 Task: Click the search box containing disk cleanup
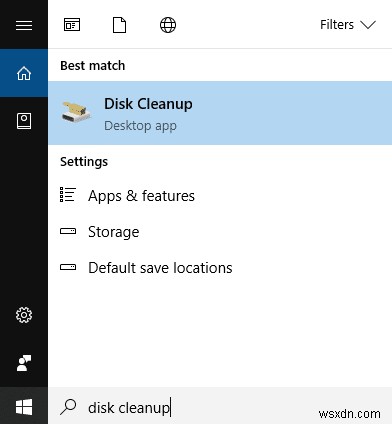(220, 407)
